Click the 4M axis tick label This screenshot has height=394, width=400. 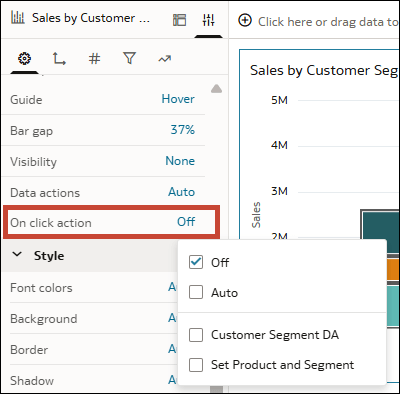(279, 145)
